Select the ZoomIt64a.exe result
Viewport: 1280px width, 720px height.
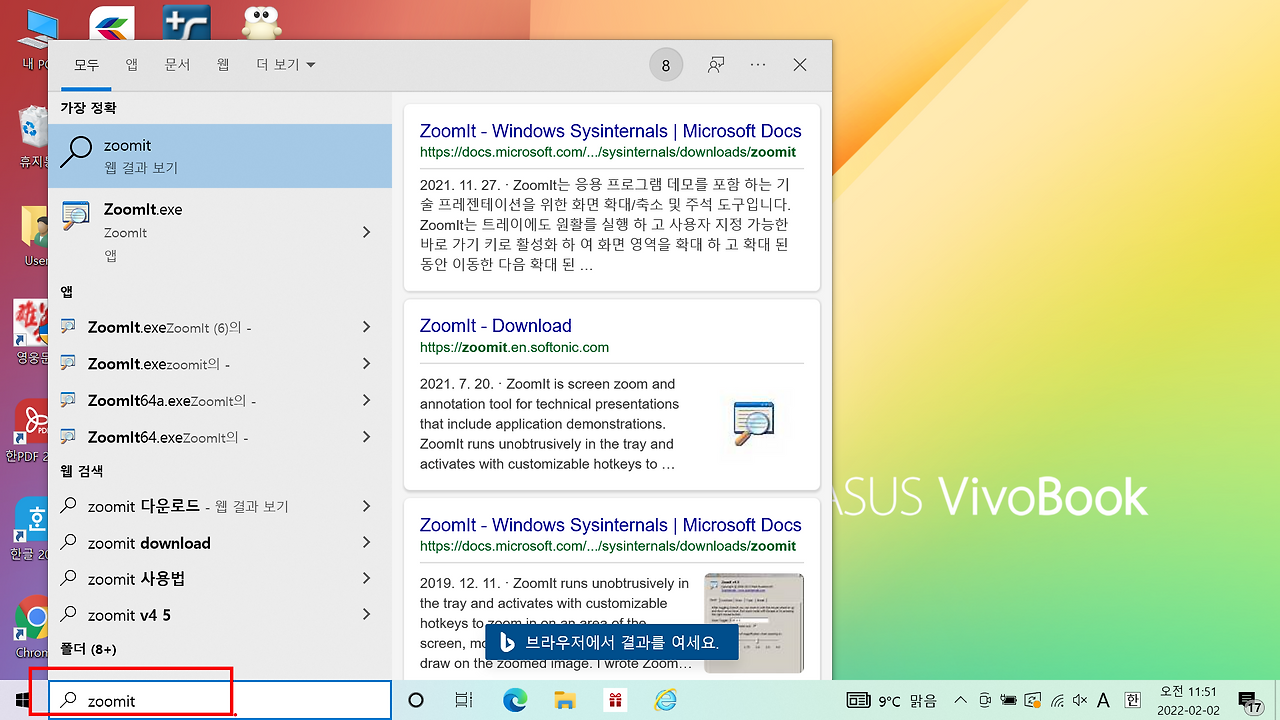[x=196, y=400]
